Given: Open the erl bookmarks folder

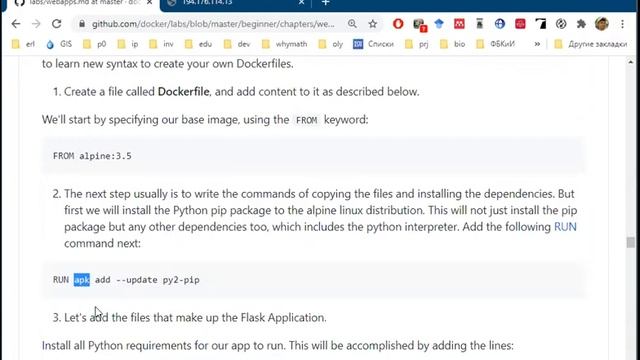Looking at the screenshot, I should tap(24, 44).
